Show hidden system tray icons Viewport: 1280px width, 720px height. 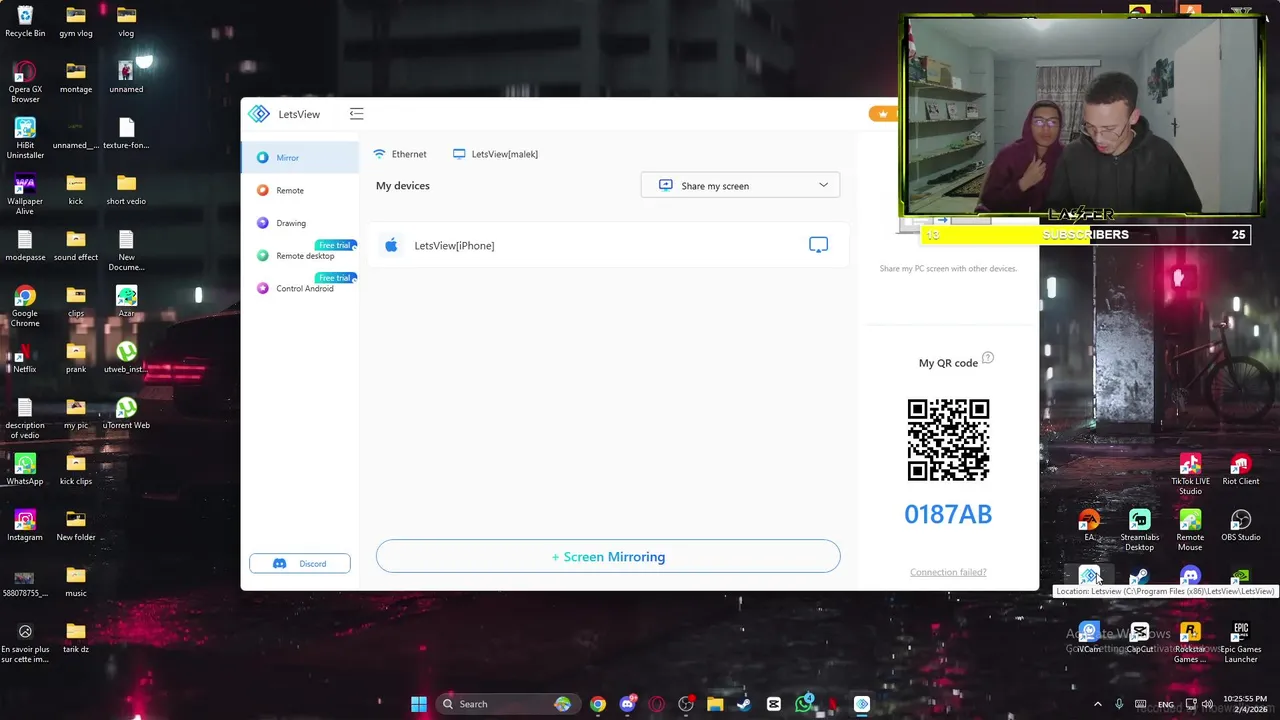click(1097, 704)
